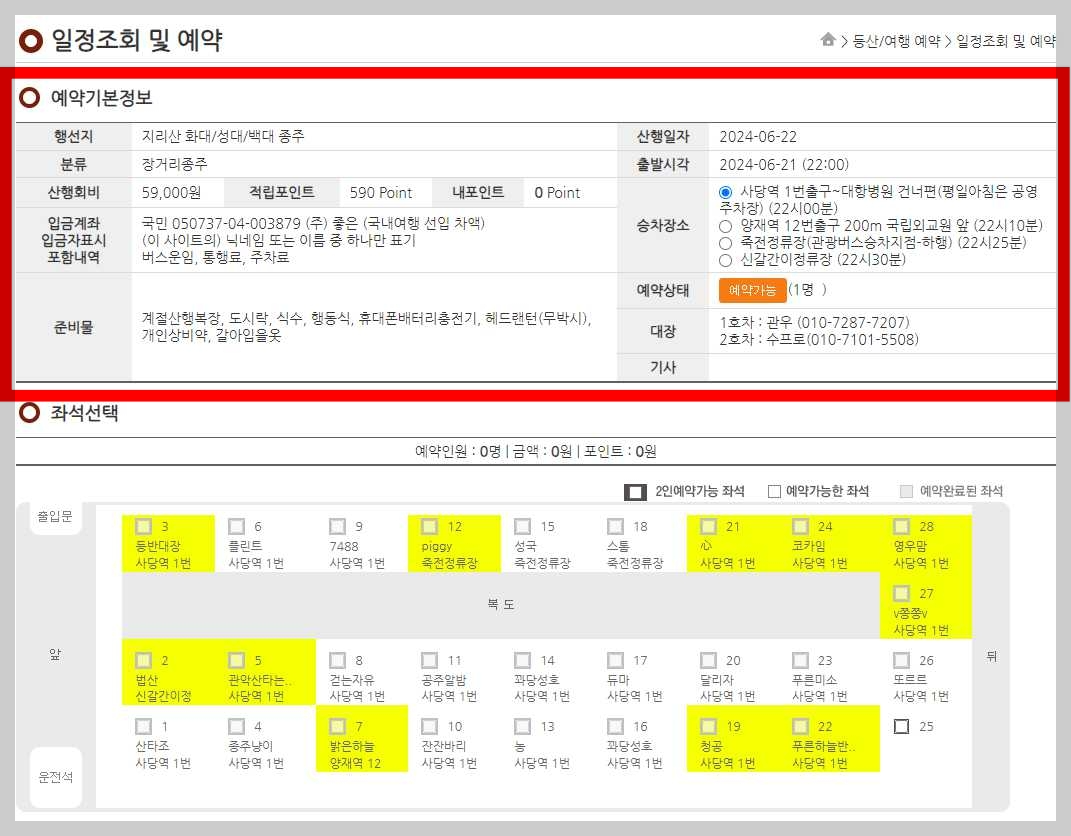
Task: Check seat 19 청공 checkbox
Action: (708, 726)
